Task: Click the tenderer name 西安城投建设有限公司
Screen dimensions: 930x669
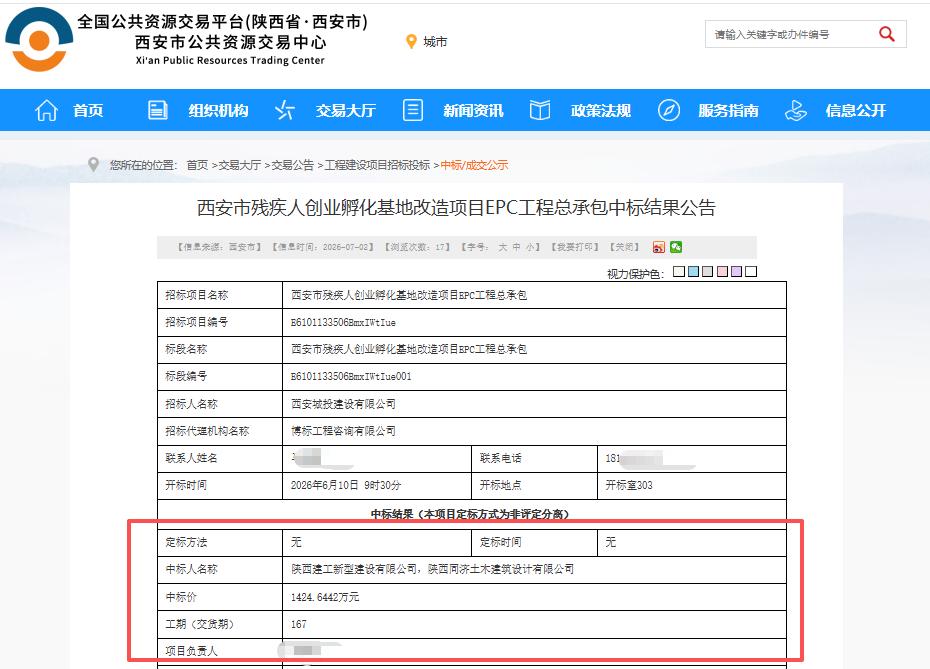Action: coord(343,403)
